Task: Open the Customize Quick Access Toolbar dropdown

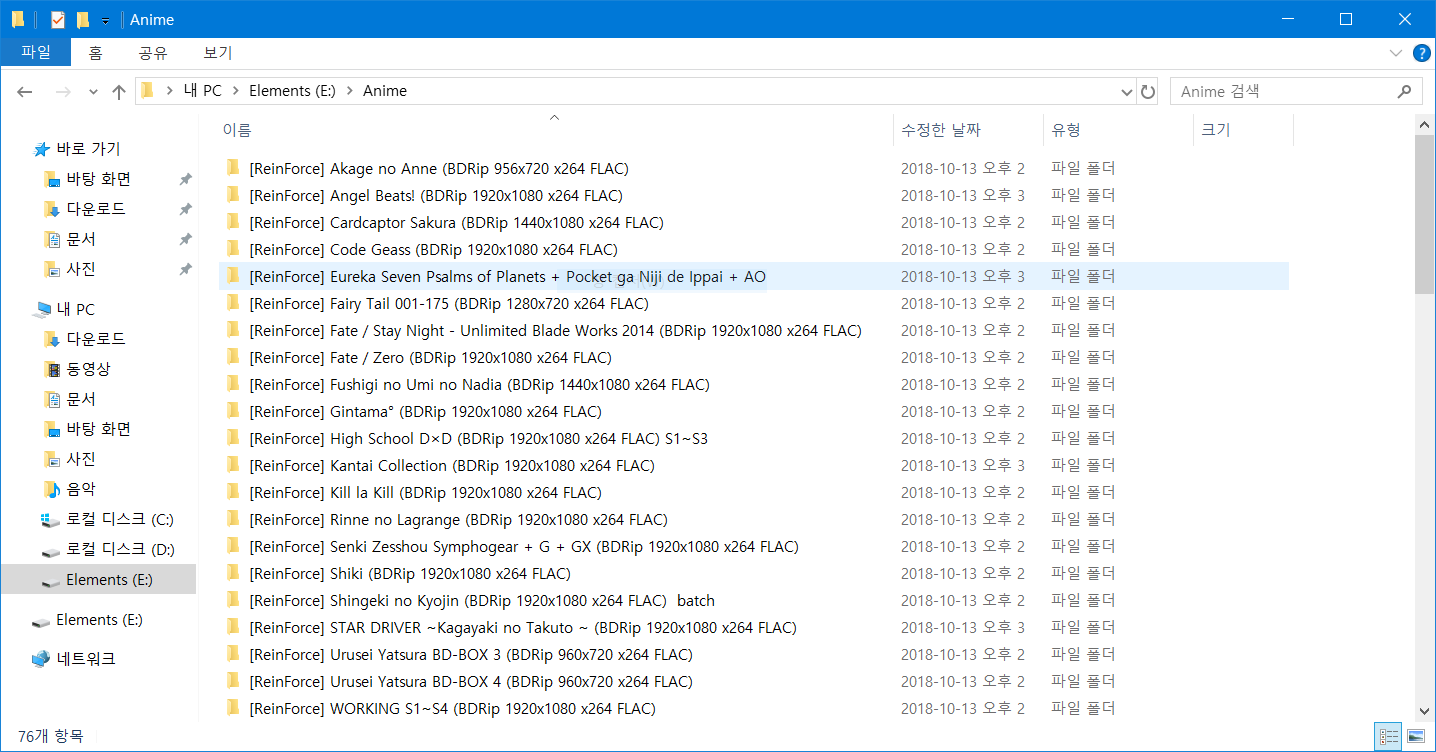Action: [105, 21]
